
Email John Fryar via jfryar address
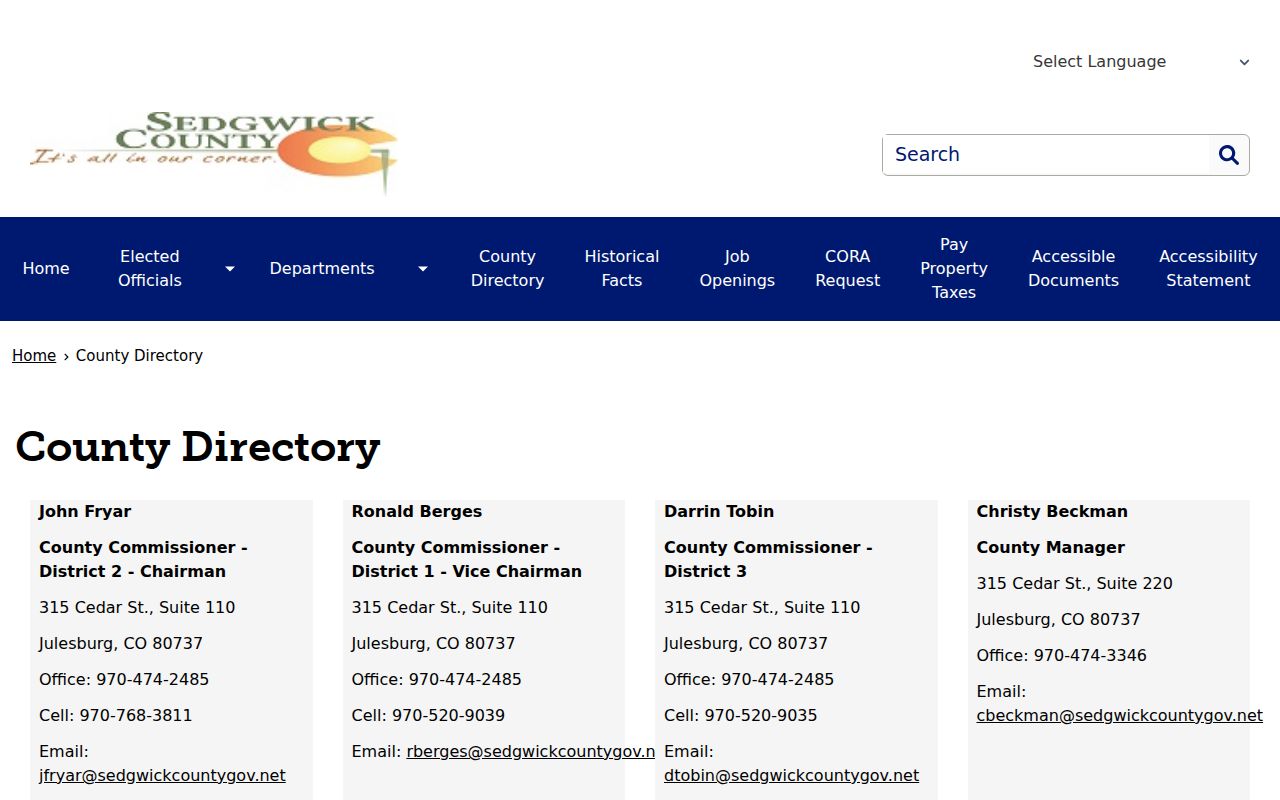pyautogui.click(x=162, y=776)
